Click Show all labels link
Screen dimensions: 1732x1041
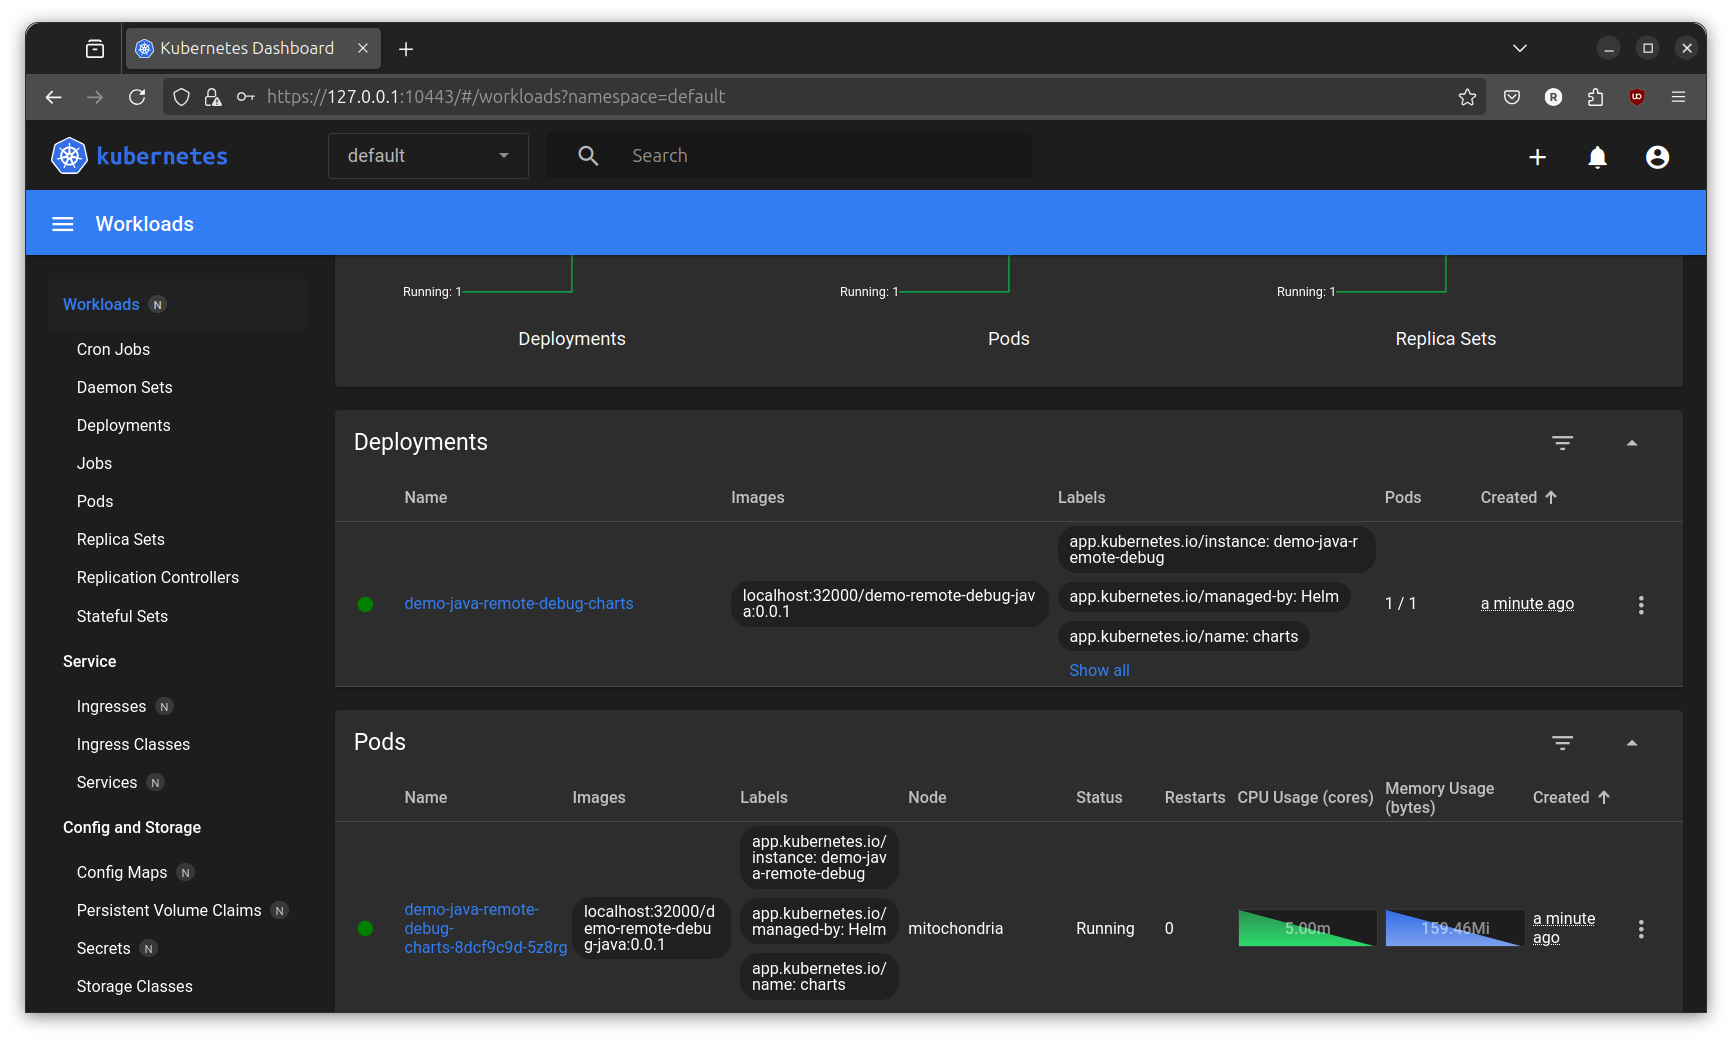1099,670
